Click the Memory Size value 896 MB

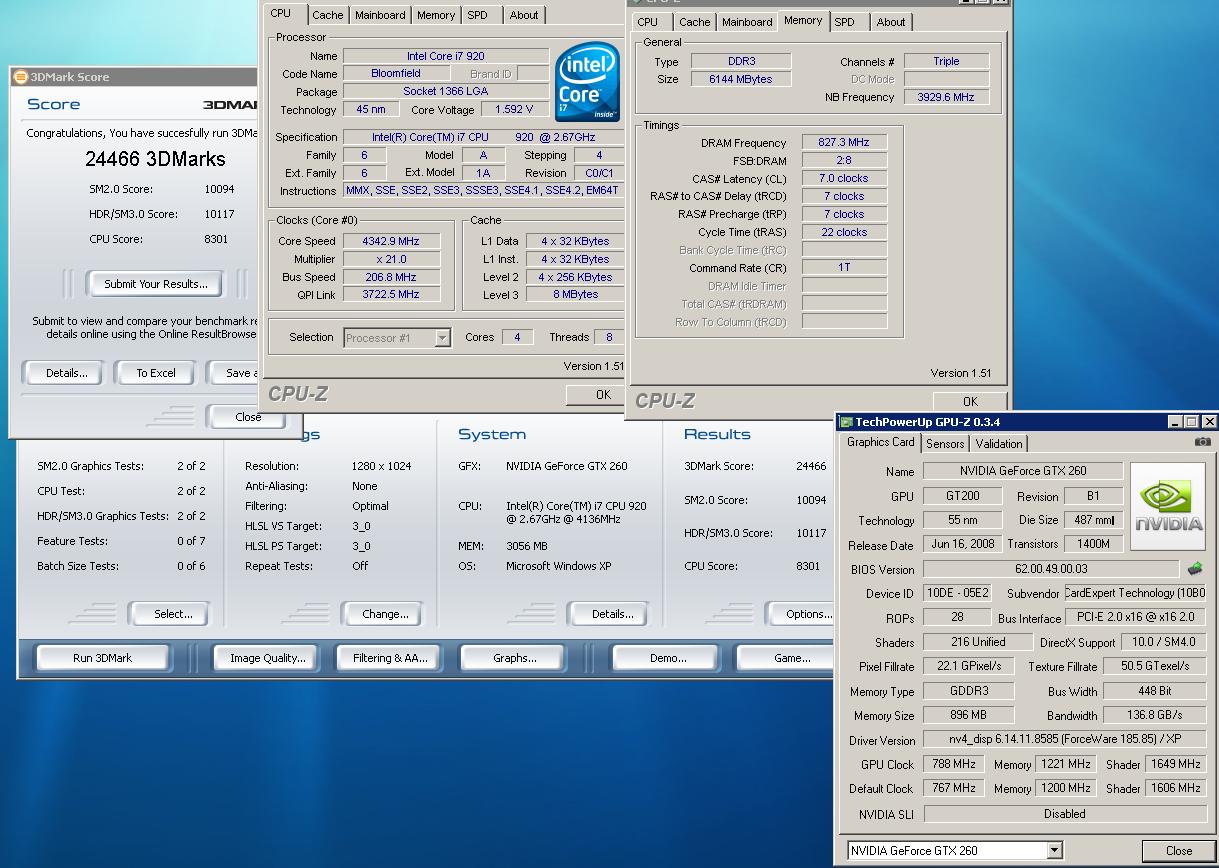(x=968, y=715)
